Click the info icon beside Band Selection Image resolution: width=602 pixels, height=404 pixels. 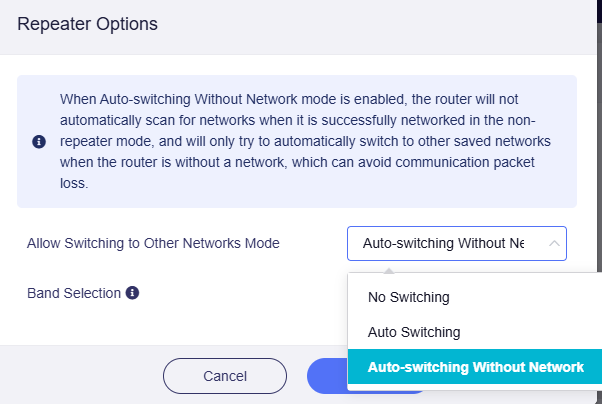tap(132, 293)
